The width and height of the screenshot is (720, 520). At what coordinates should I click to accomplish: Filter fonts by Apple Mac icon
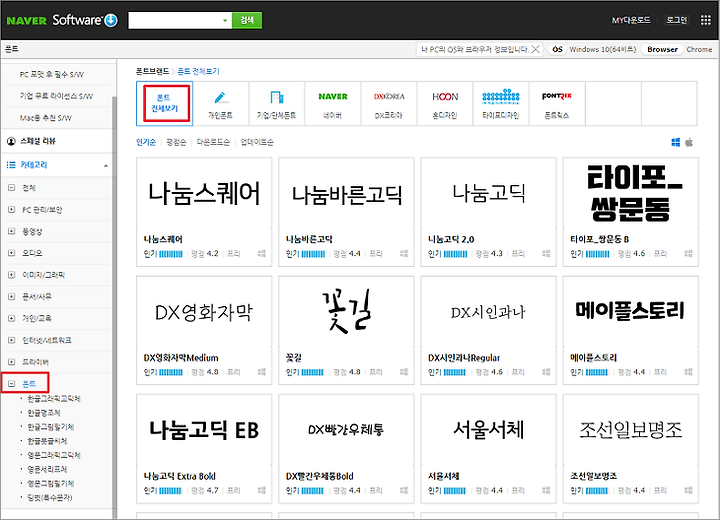coord(689,142)
